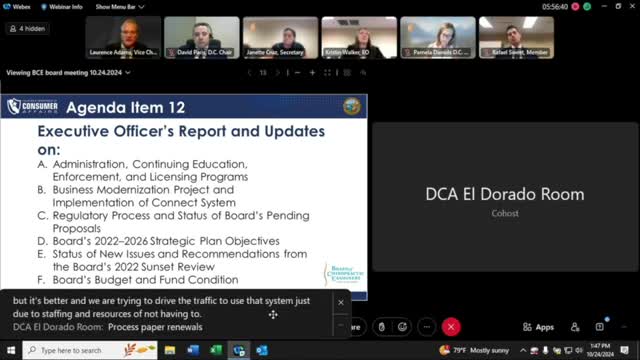Open File Explorer from taskbar
Viewport: 640px width, 360px height.
tap(170, 350)
